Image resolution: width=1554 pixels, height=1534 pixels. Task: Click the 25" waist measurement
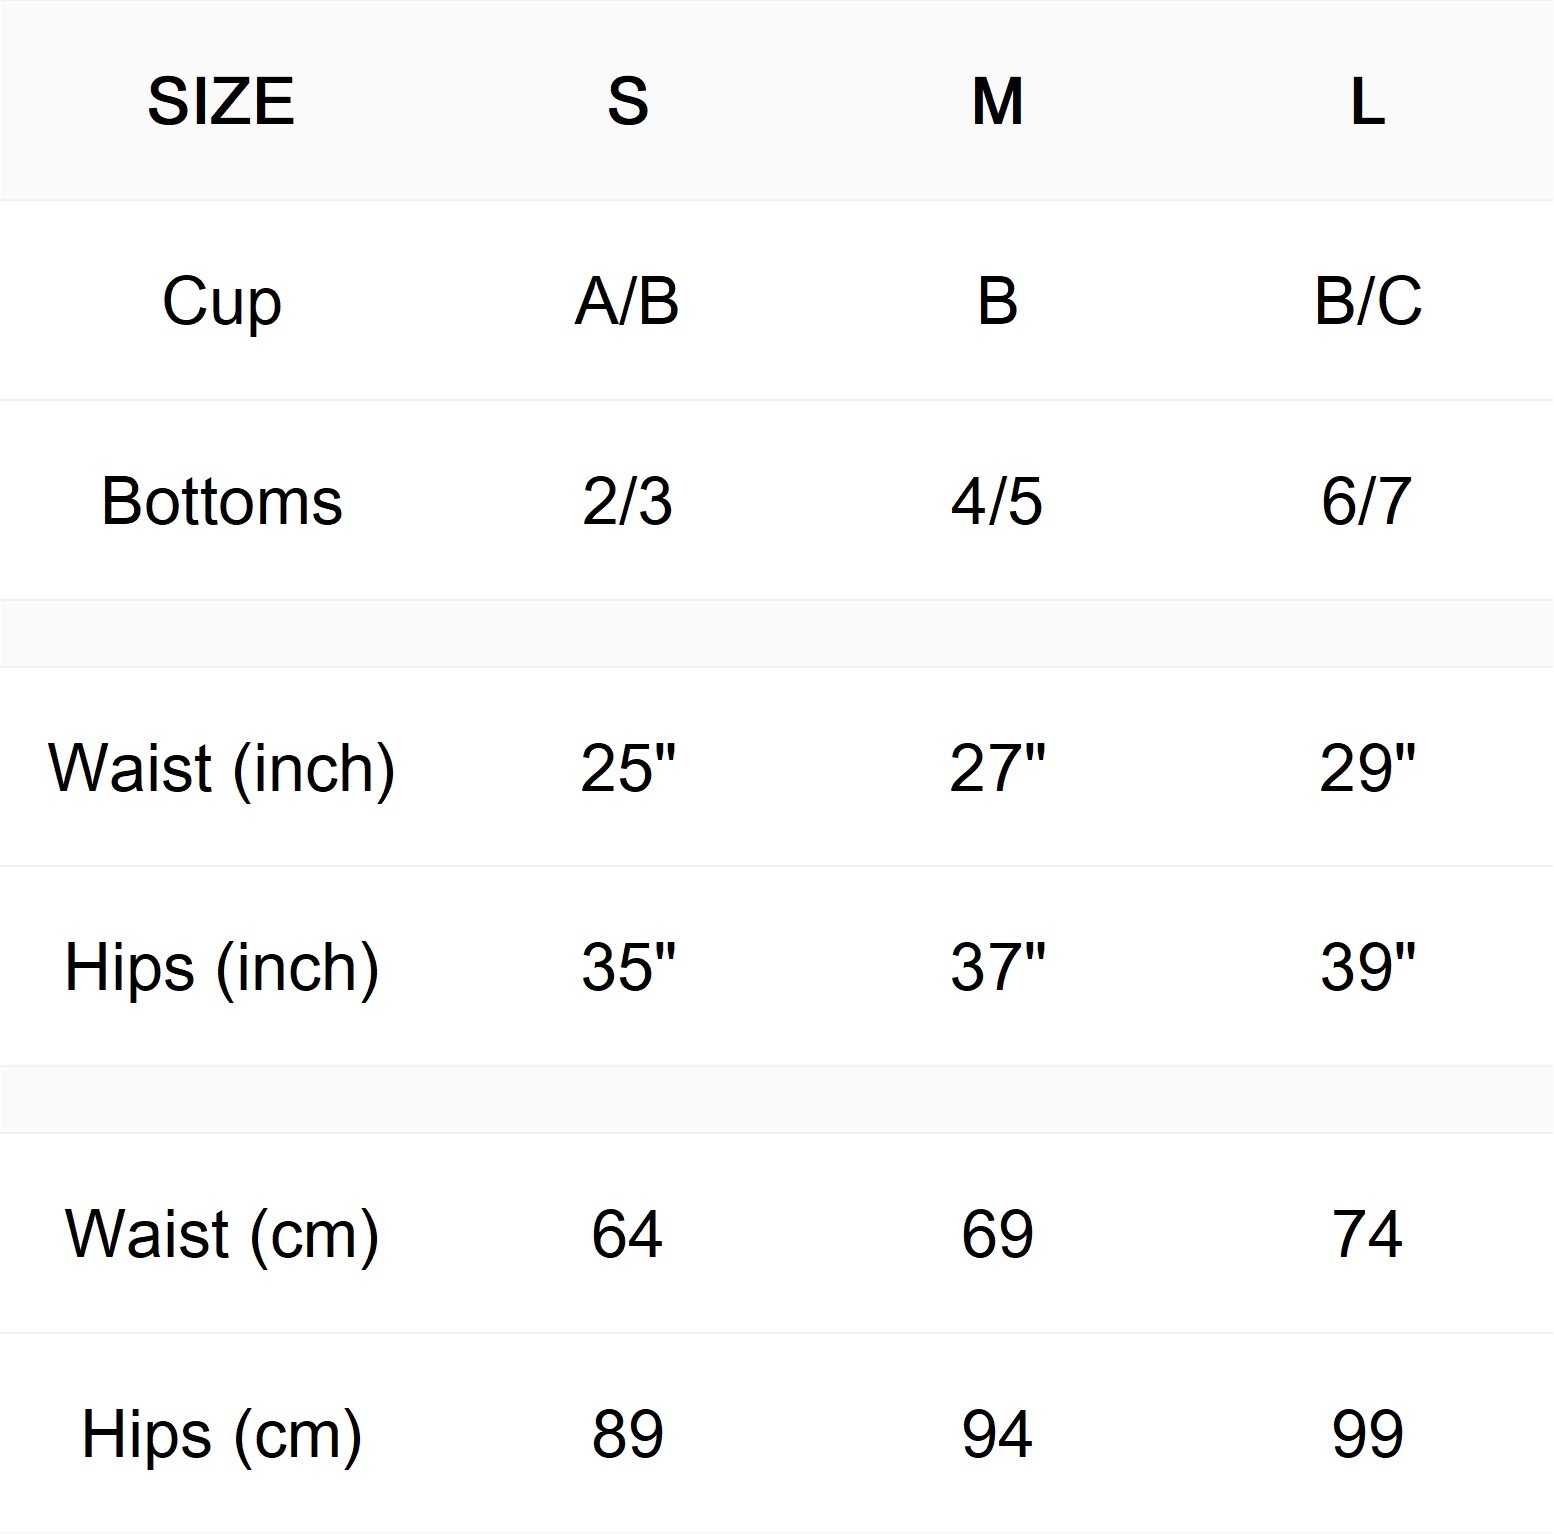628,768
